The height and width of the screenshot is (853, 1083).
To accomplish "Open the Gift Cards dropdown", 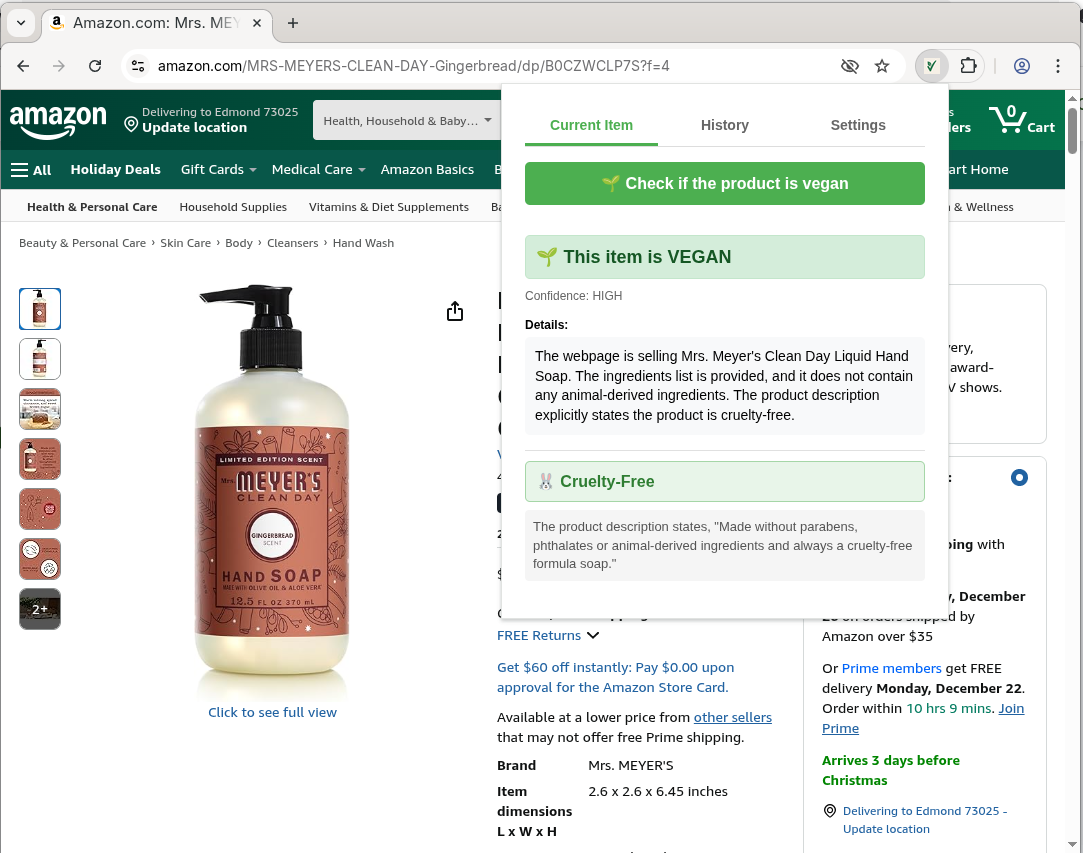I will pyautogui.click(x=218, y=170).
